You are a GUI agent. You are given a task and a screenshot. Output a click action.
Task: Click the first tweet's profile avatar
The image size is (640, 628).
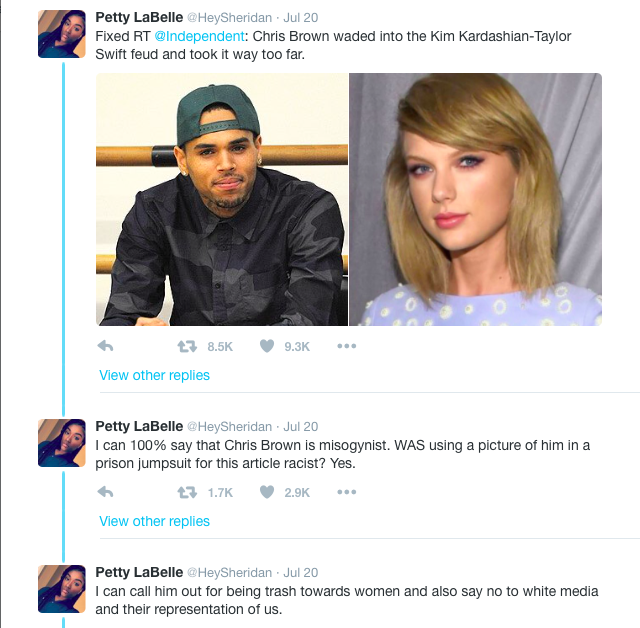(x=62, y=34)
